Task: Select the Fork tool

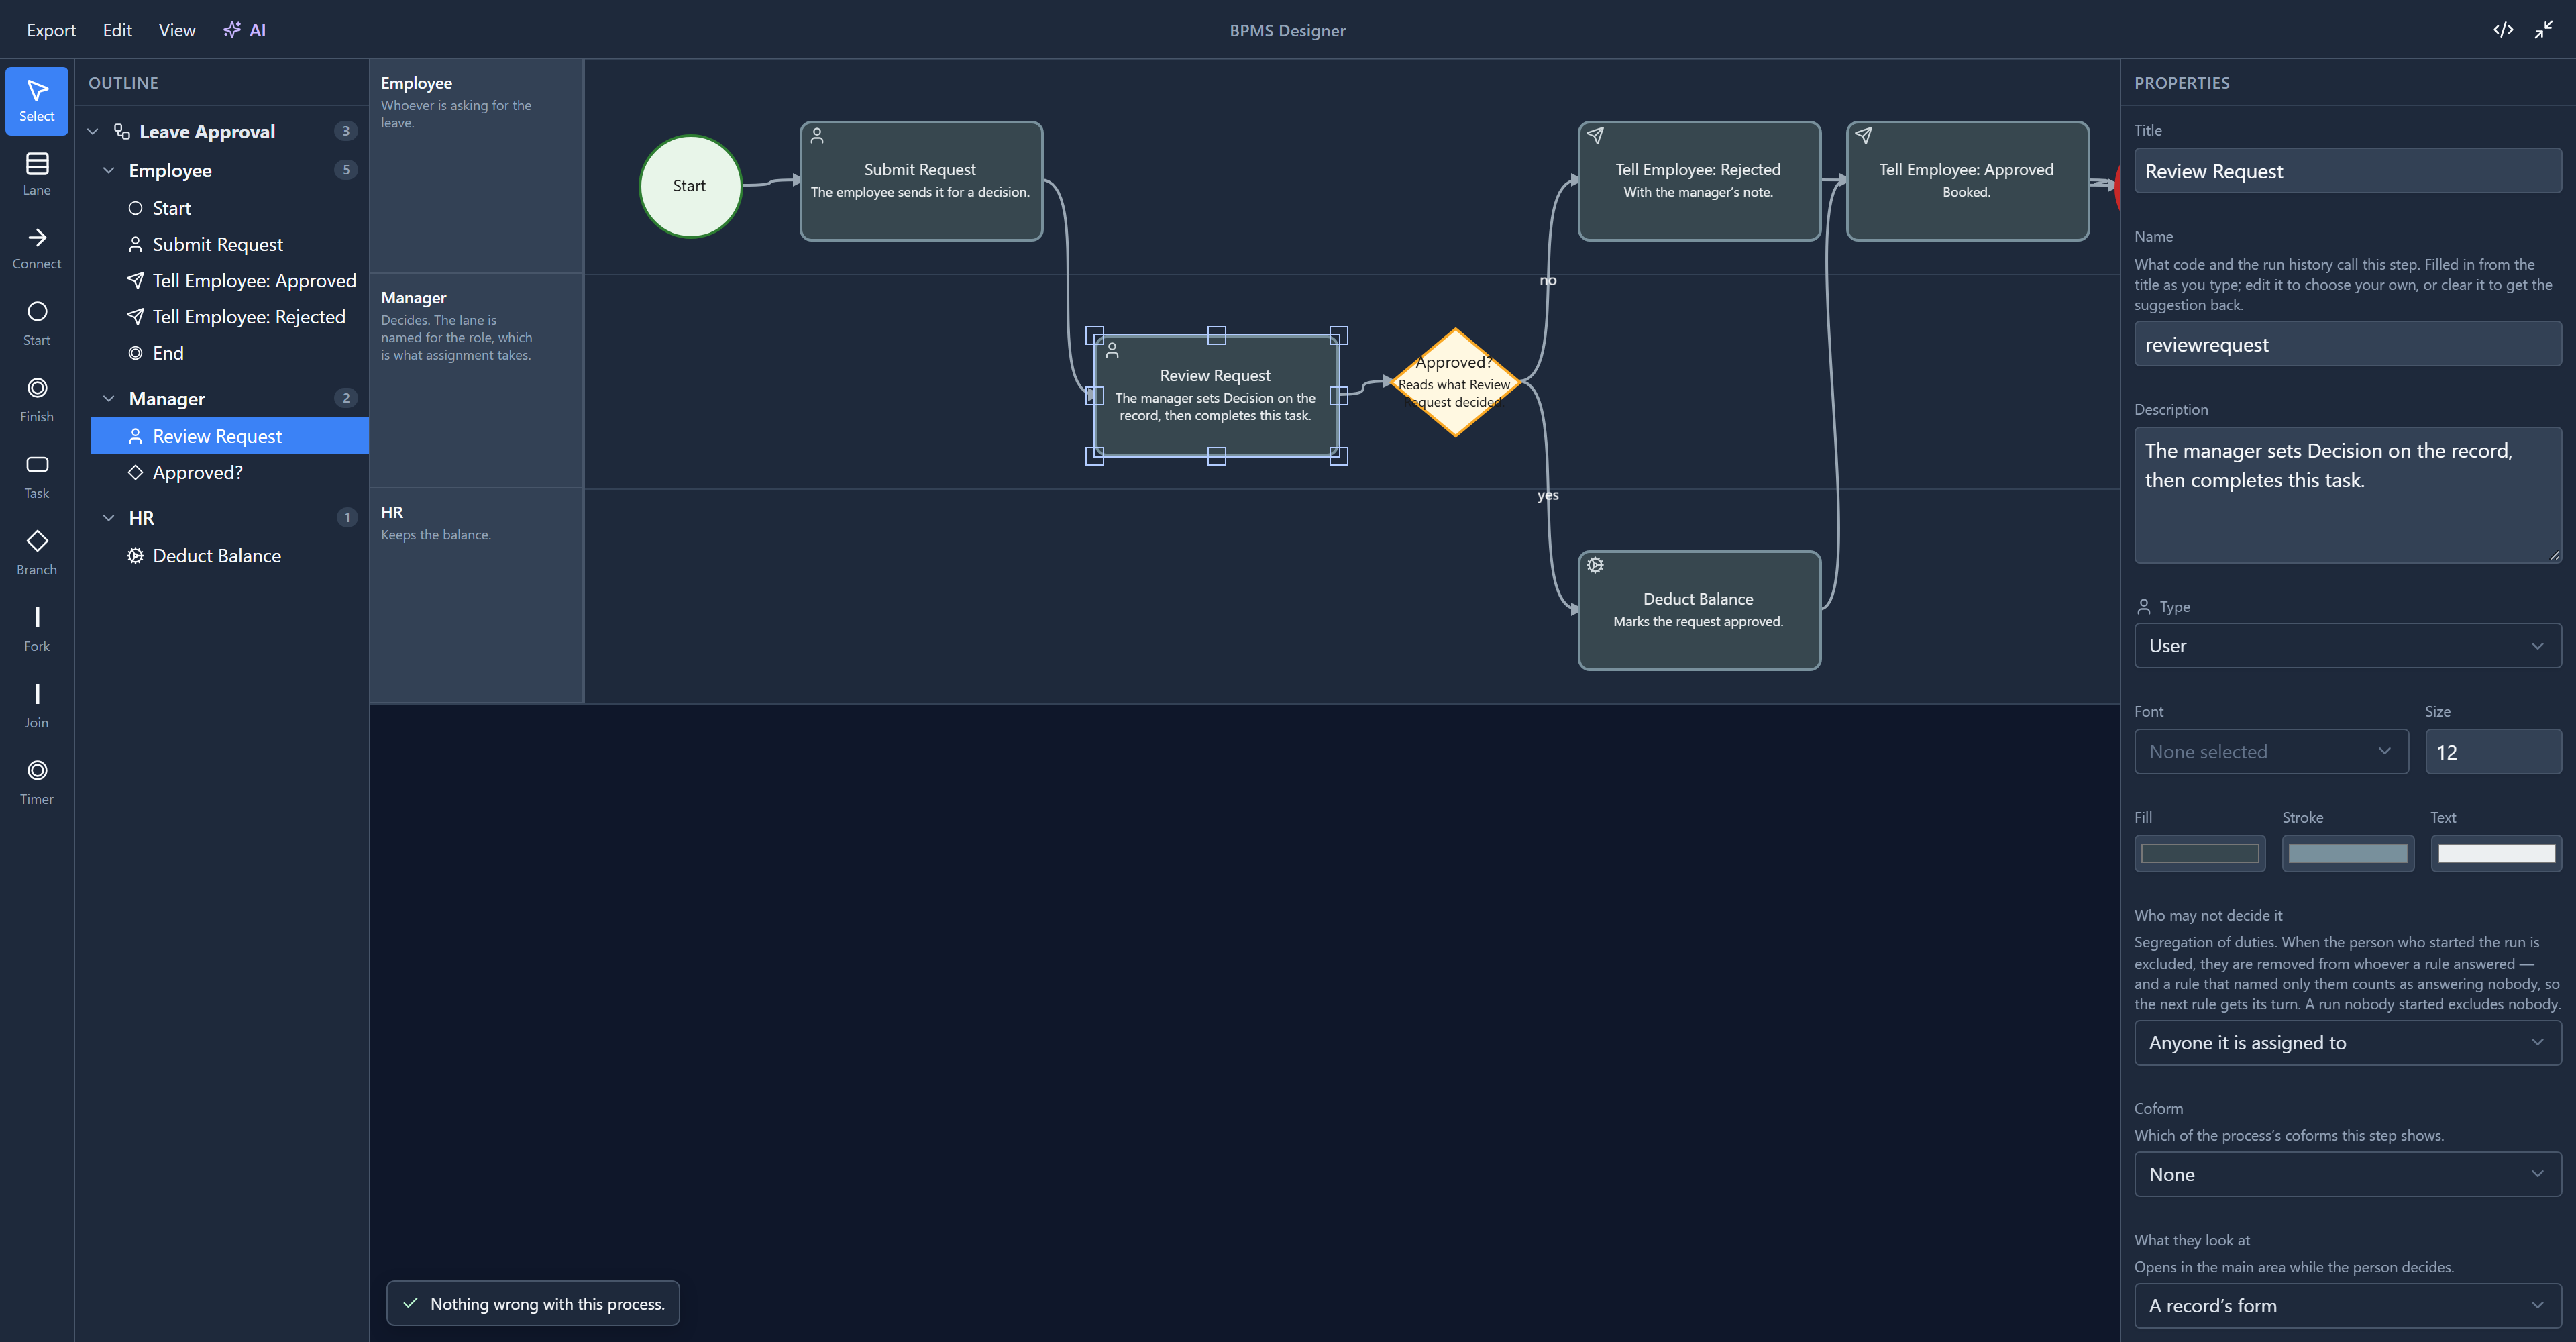Action: coord(37,630)
